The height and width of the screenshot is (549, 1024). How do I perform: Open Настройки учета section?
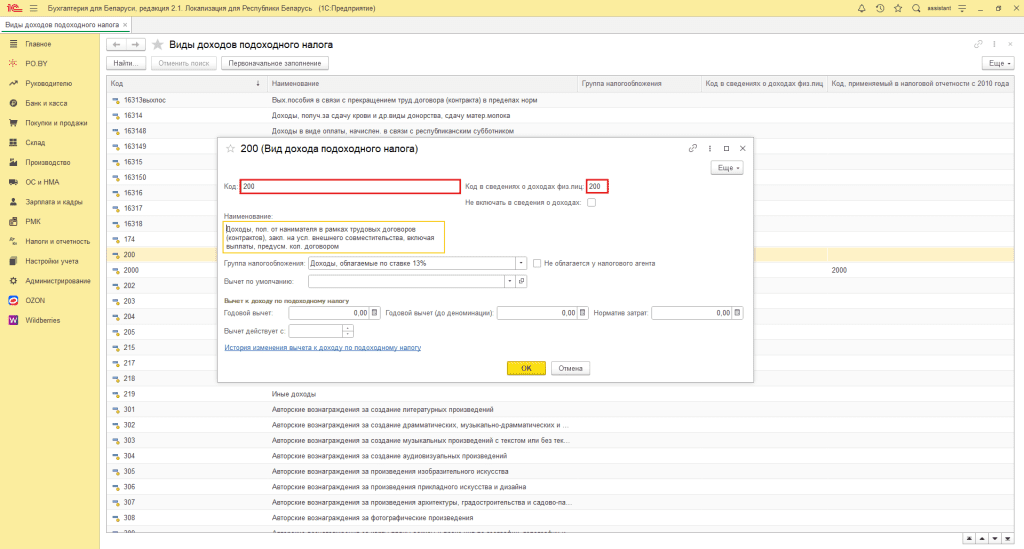coord(52,261)
